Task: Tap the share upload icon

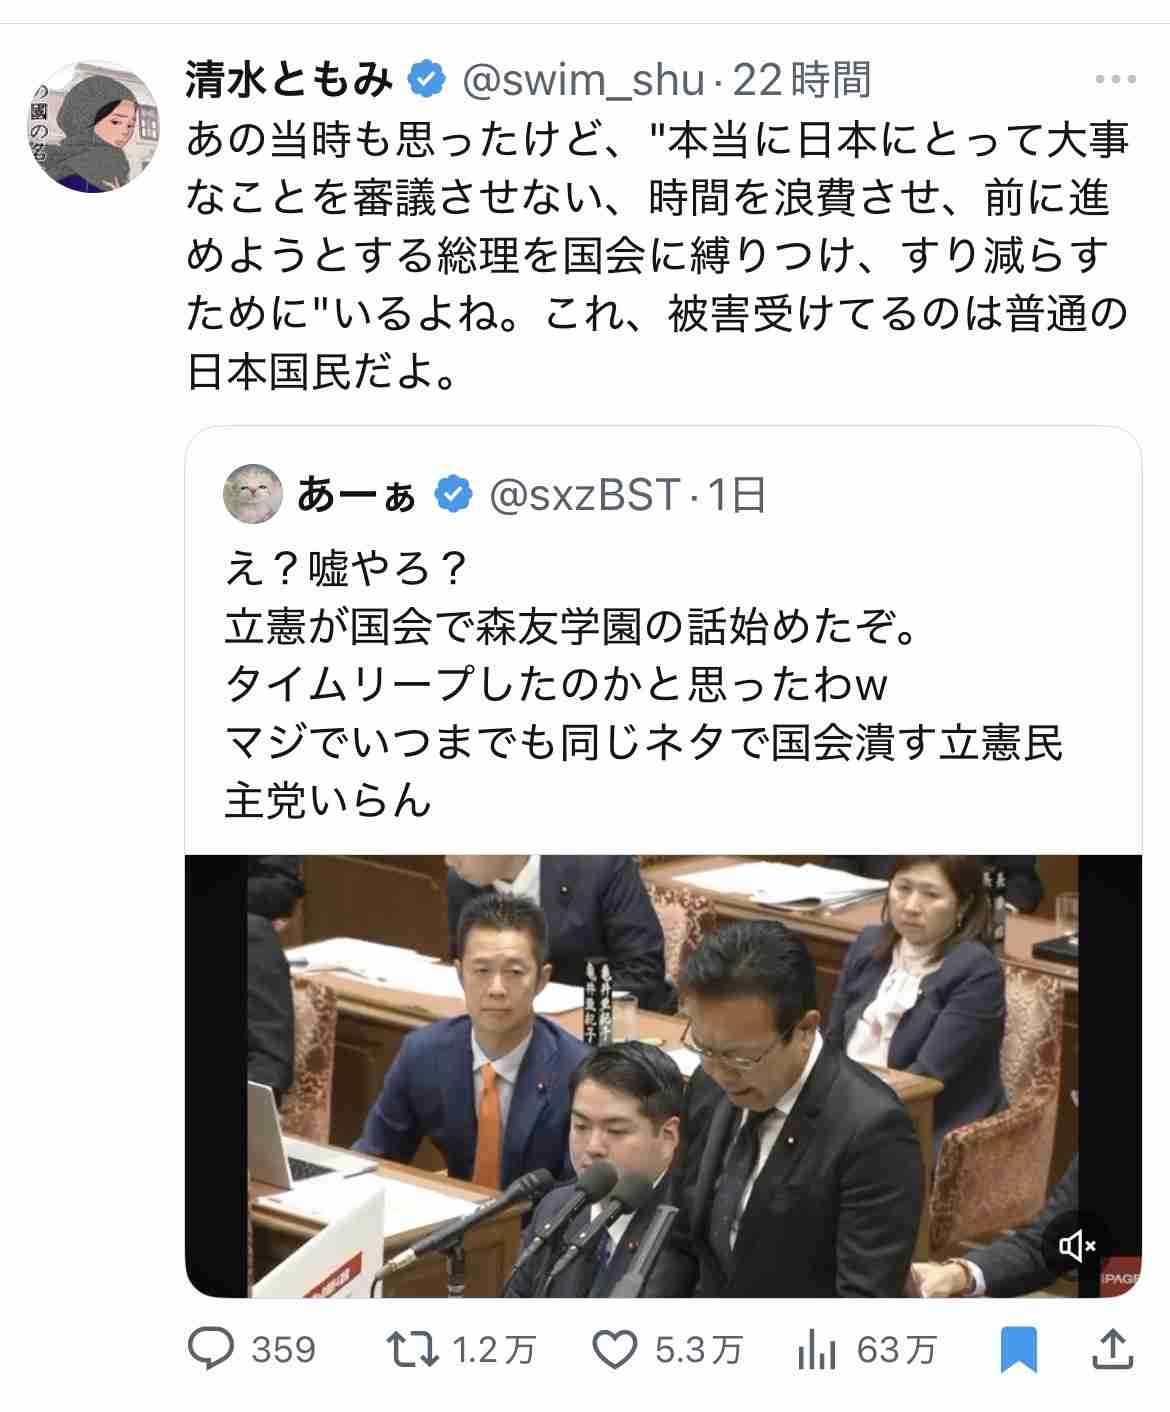Action: click(1111, 1349)
